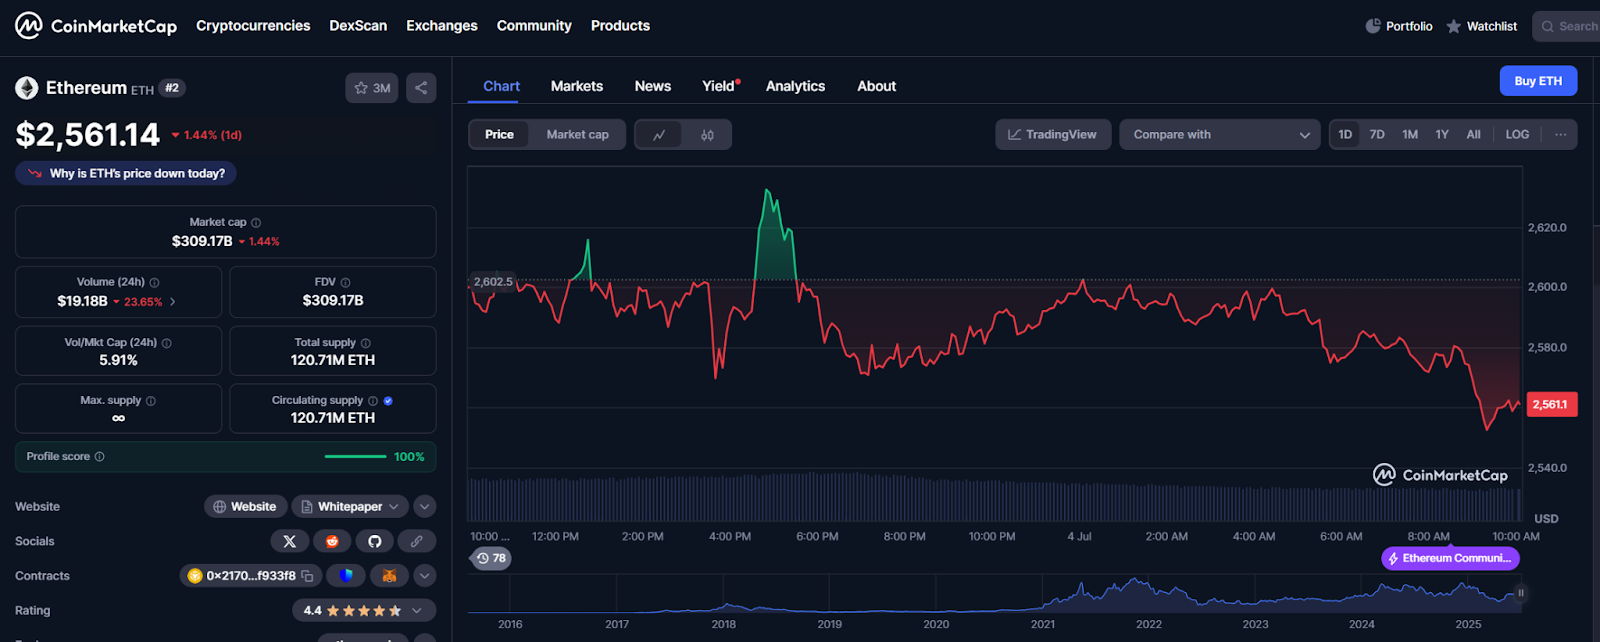Open the Cryptocurrencies menu
The image size is (1600, 642).
tap(253, 26)
